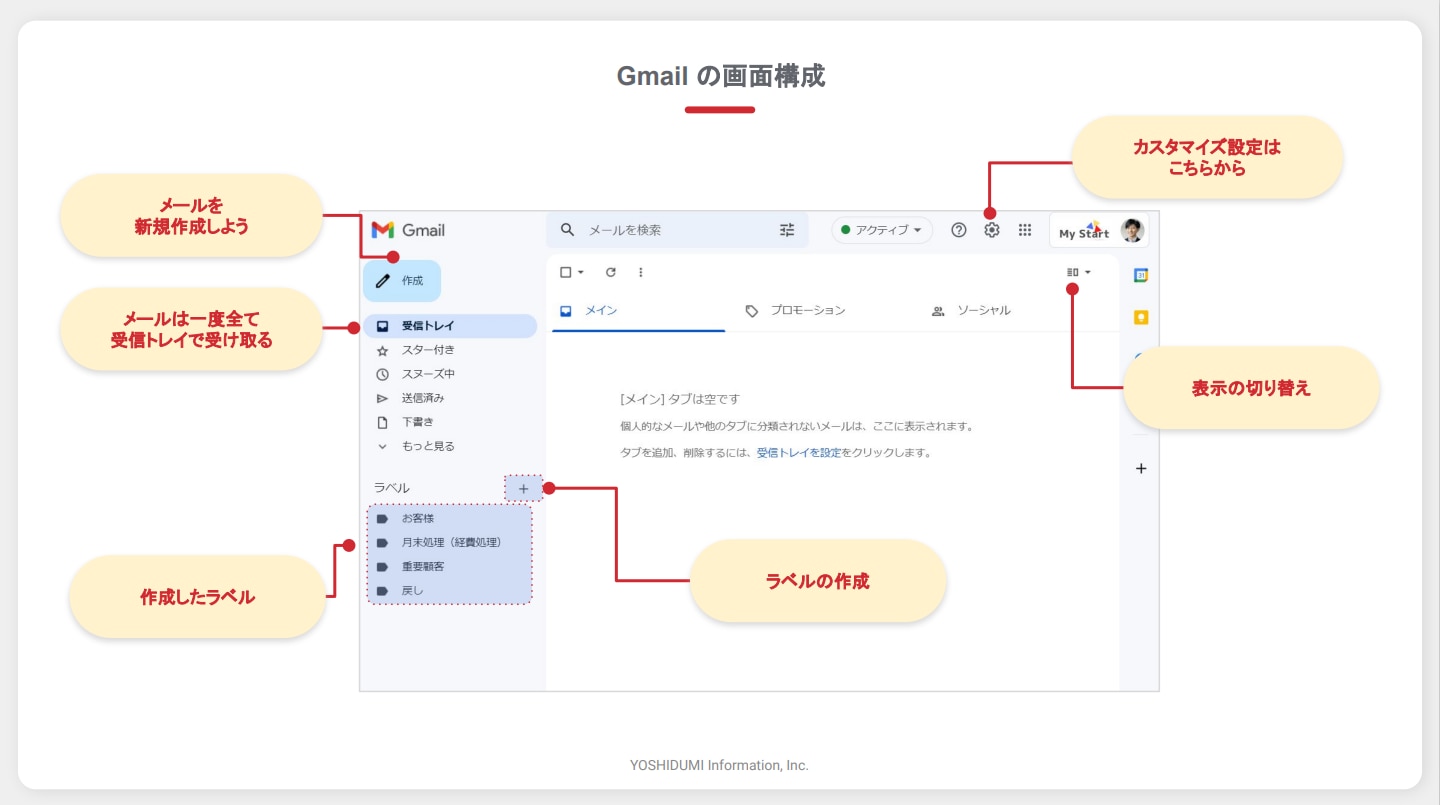Screen dimensions: 1440x805
Task: Click the 作成 compose button
Action: click(401, 281)
